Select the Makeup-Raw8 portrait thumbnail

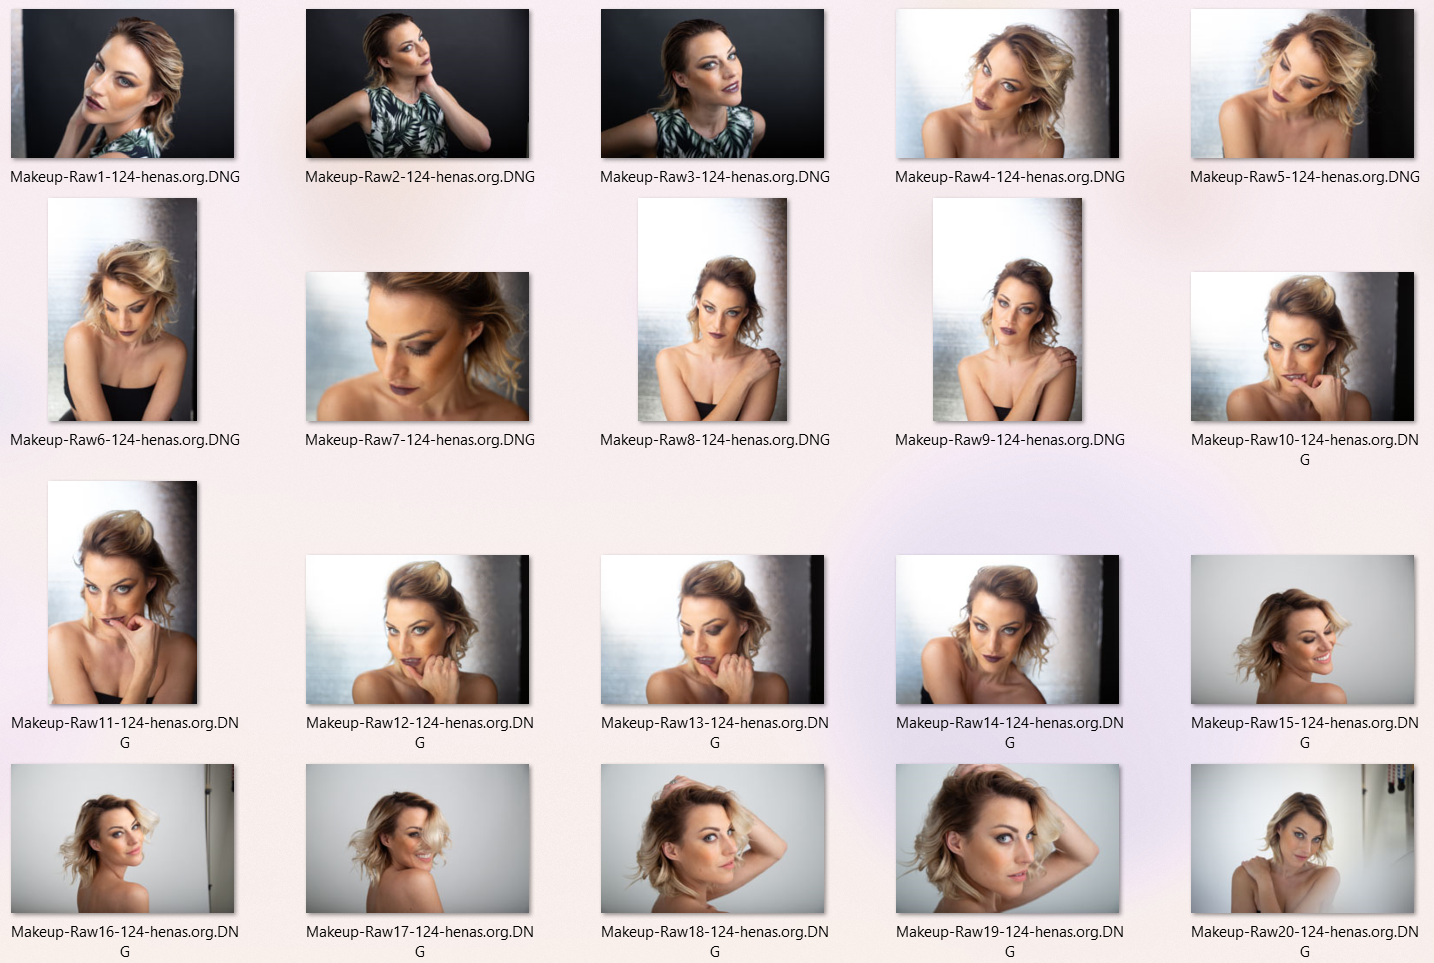712,309
